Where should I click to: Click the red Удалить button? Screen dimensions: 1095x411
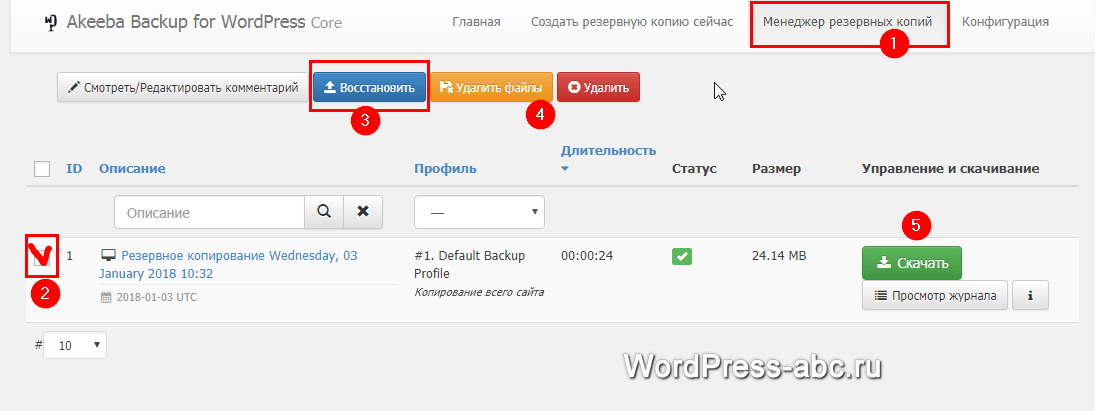[598, 88]
